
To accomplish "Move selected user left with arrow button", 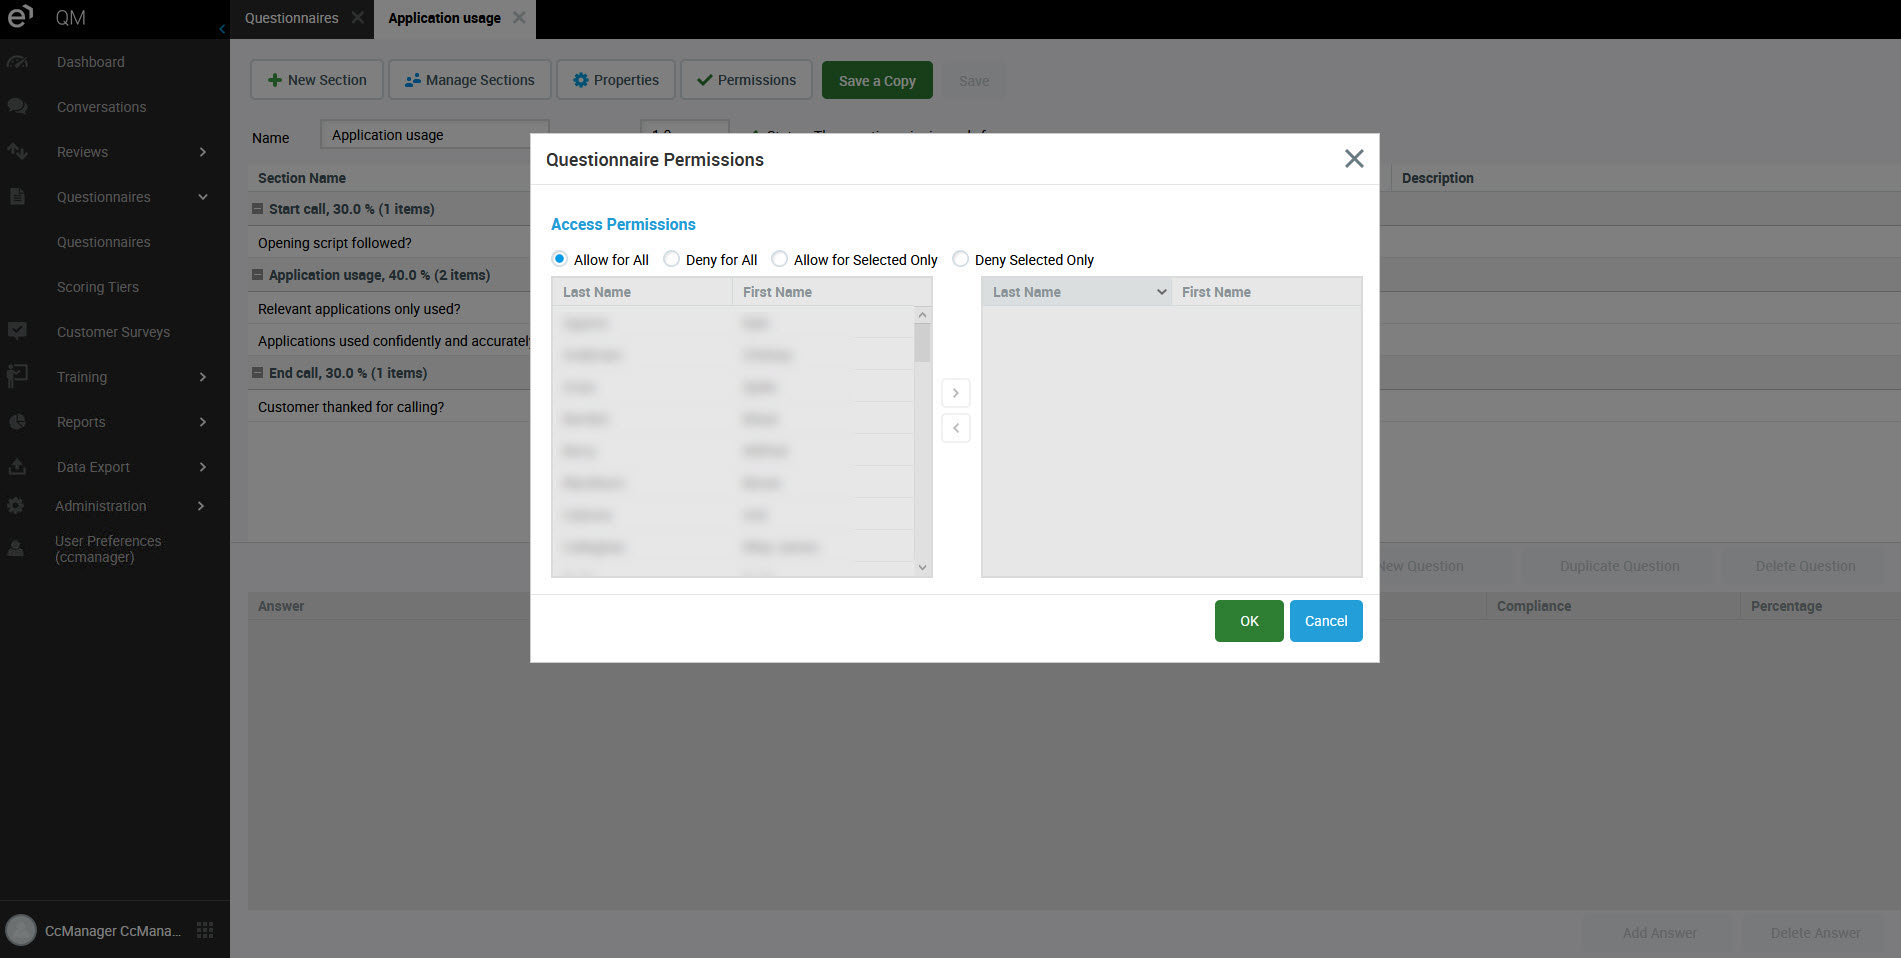I will coord(955,428).
